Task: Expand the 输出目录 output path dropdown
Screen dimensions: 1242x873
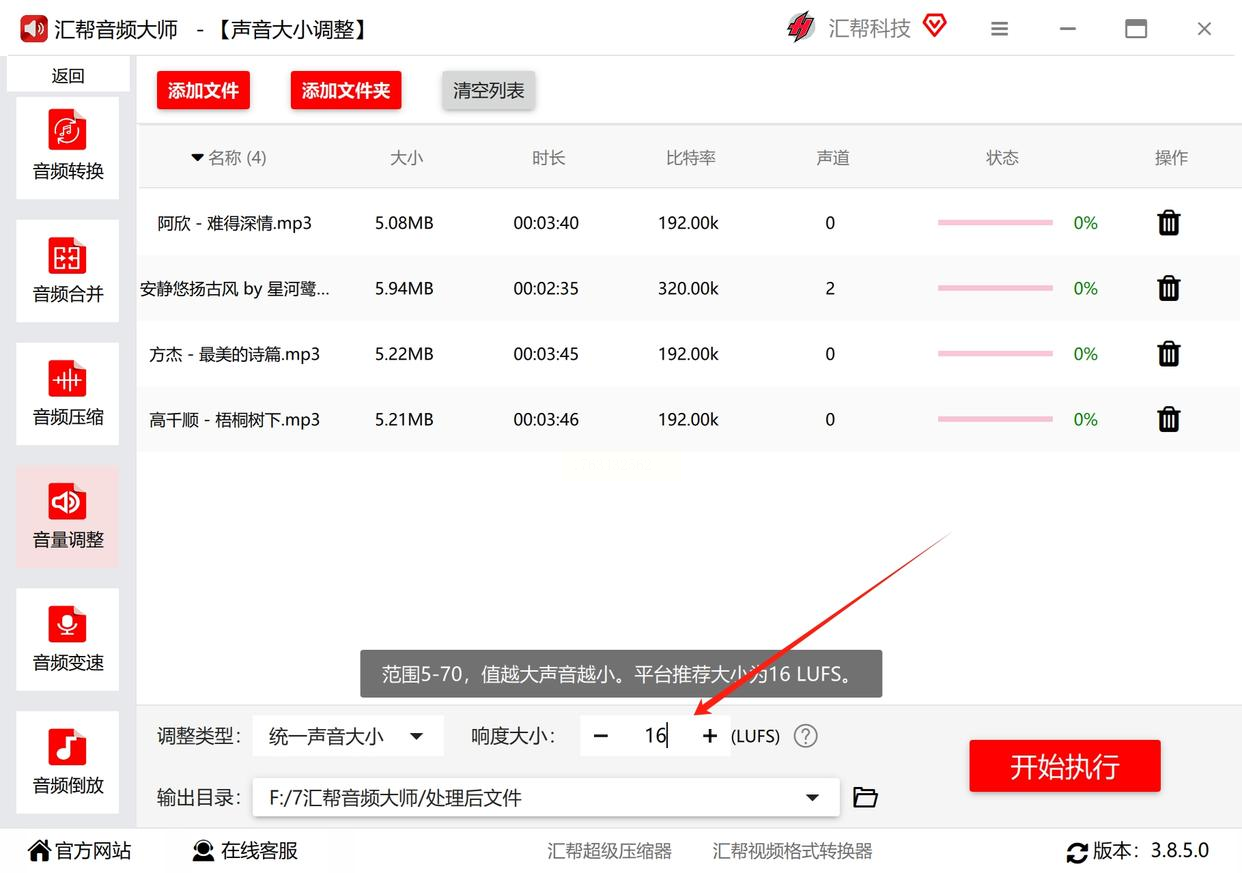Action: point(812,798)
